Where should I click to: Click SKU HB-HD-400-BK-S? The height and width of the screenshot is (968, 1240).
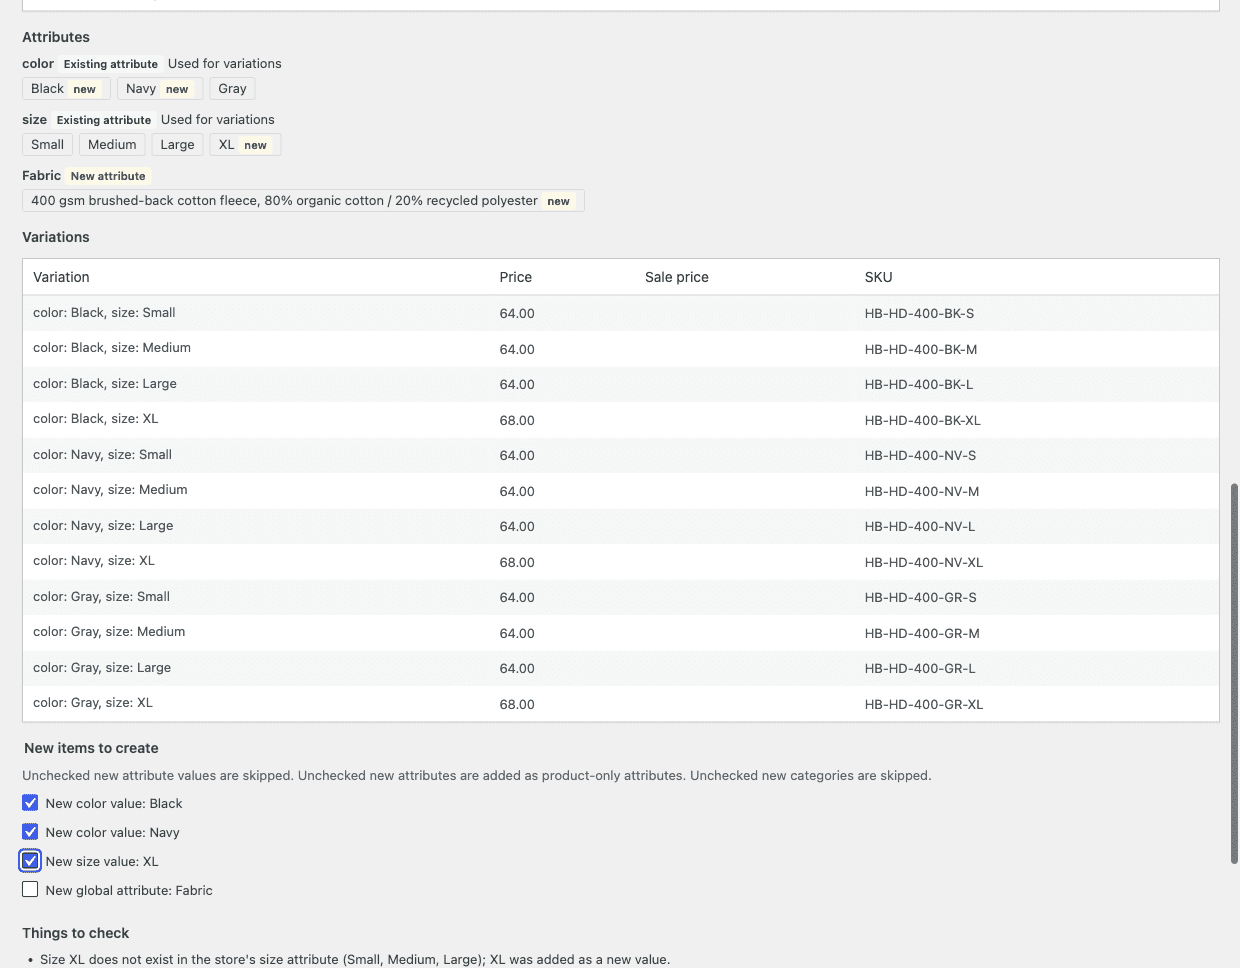coord(919,313)
